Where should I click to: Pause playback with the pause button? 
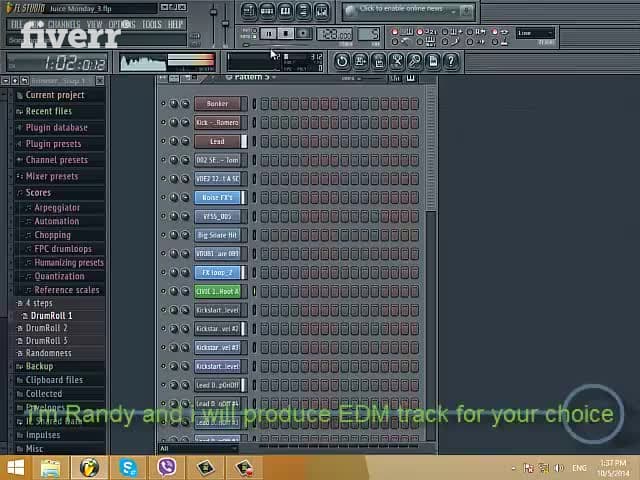tap(269, 34)
